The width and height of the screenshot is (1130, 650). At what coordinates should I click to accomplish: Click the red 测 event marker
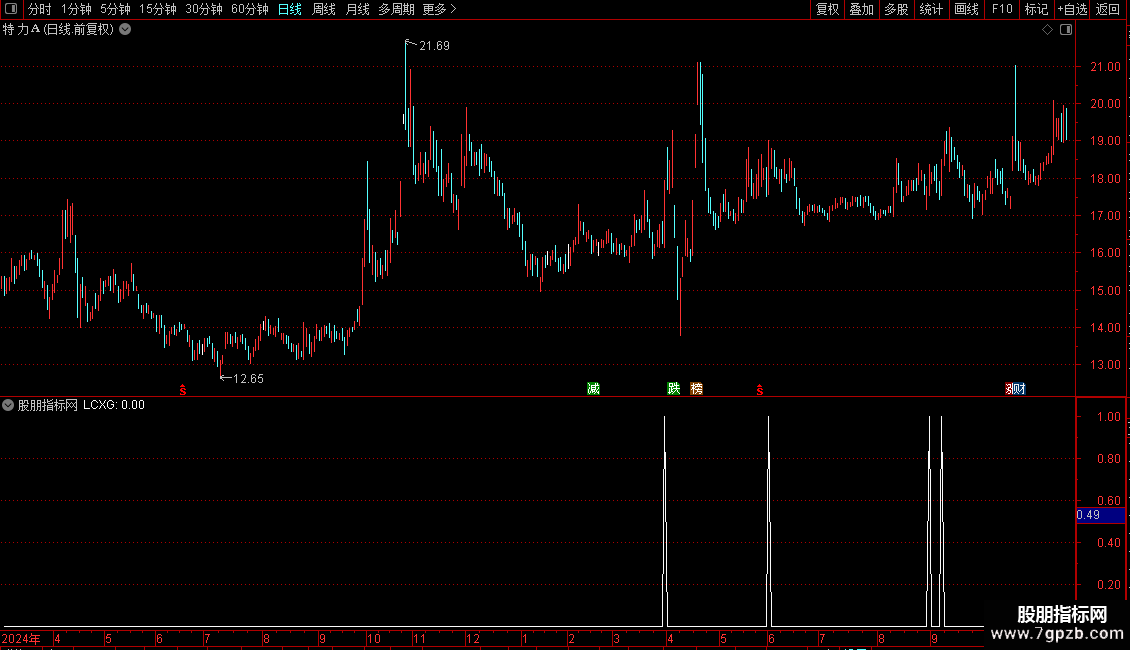pyautogui.click(x=1010, y=388)
